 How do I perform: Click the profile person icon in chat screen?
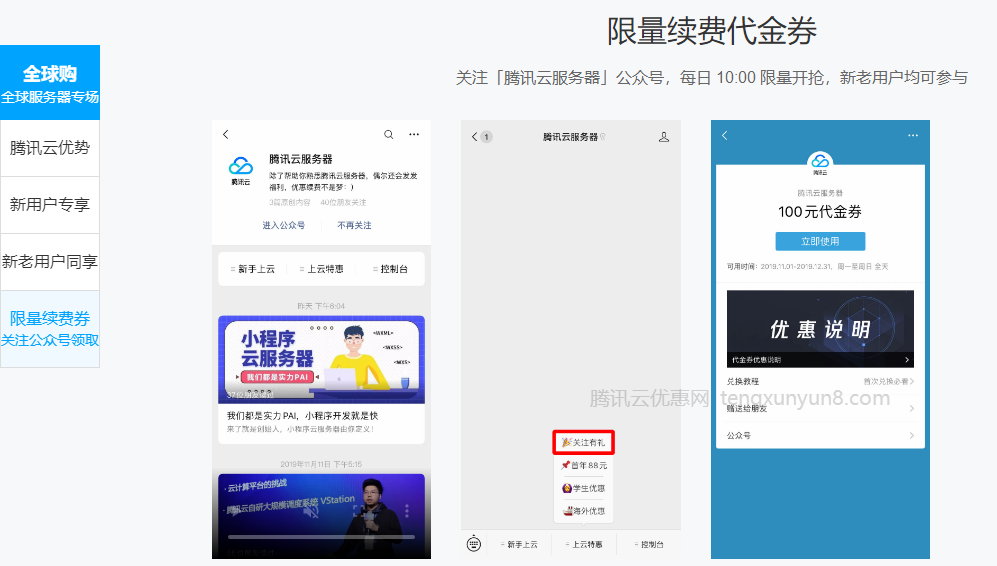tap(664, 137)
